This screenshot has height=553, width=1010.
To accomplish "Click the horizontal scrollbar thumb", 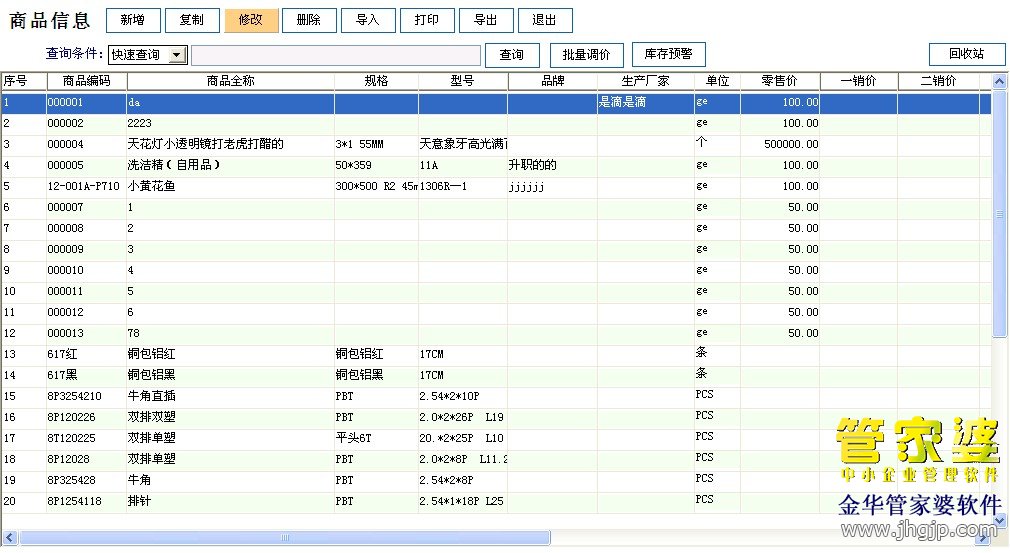I will point(285,538).
